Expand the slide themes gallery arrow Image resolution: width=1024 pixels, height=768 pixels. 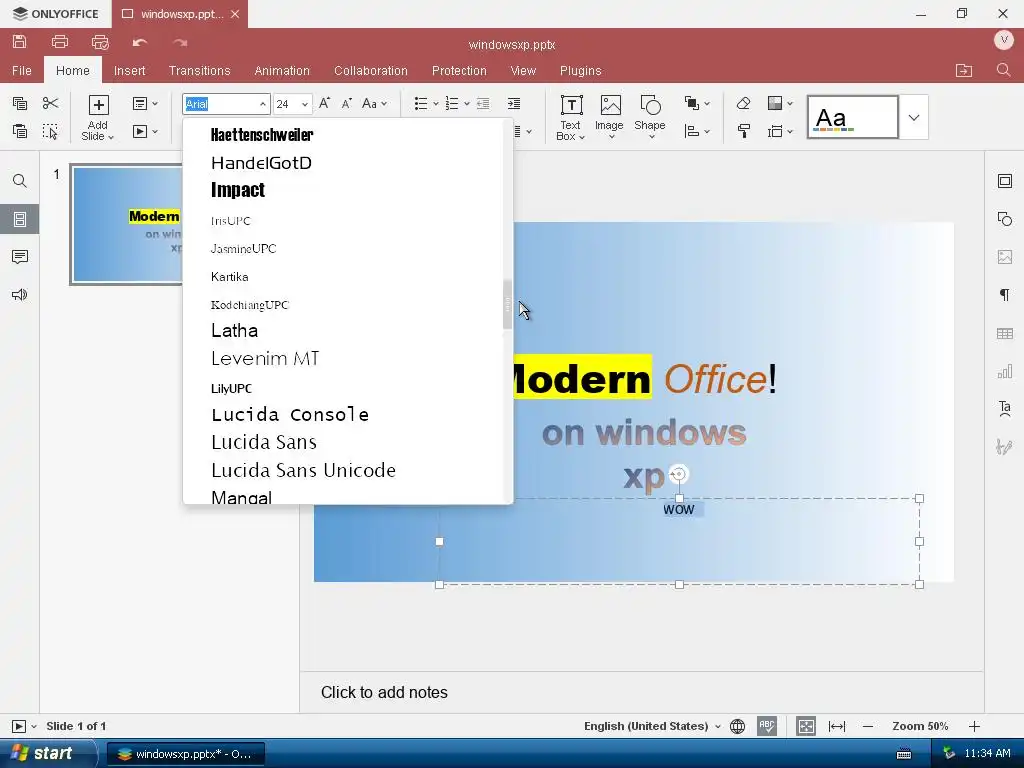point(914,118)
